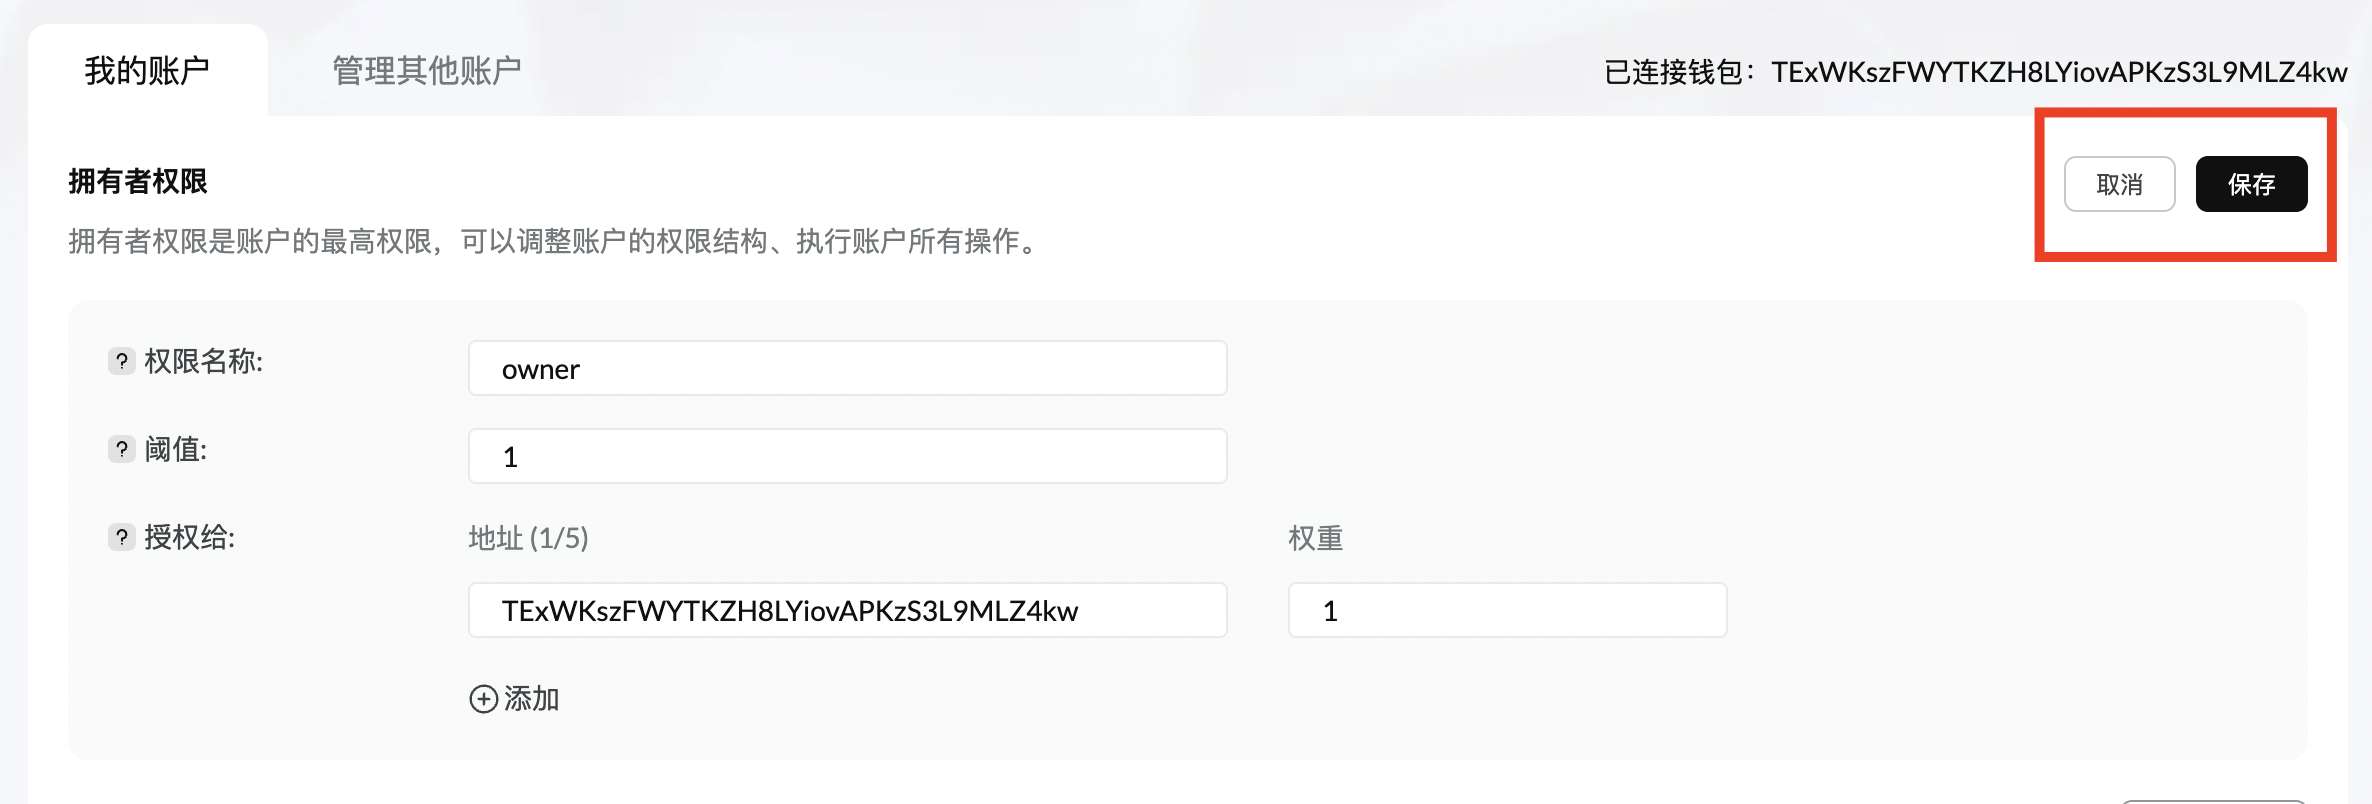Image resolution: width=2372 pixels, height=804 pixels.
Task: Click the authorized address input field
Action: [848, 610]
